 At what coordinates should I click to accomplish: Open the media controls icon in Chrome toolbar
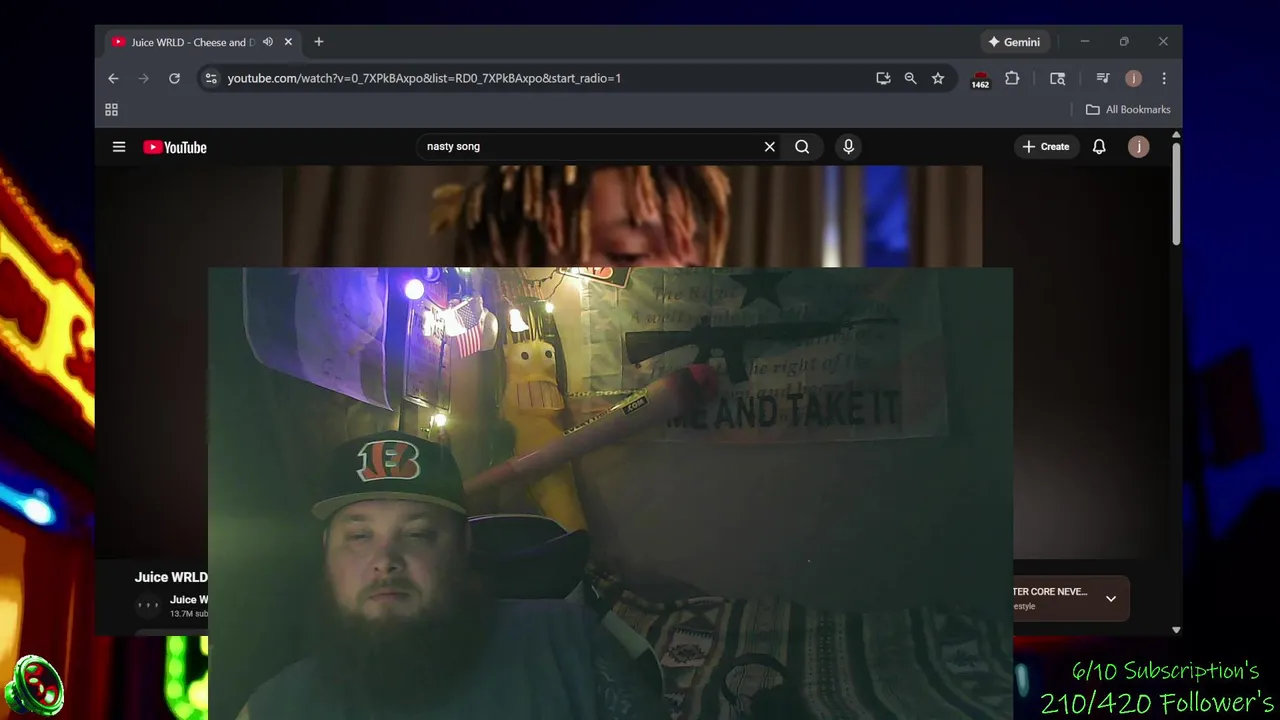coord(1103,78)
